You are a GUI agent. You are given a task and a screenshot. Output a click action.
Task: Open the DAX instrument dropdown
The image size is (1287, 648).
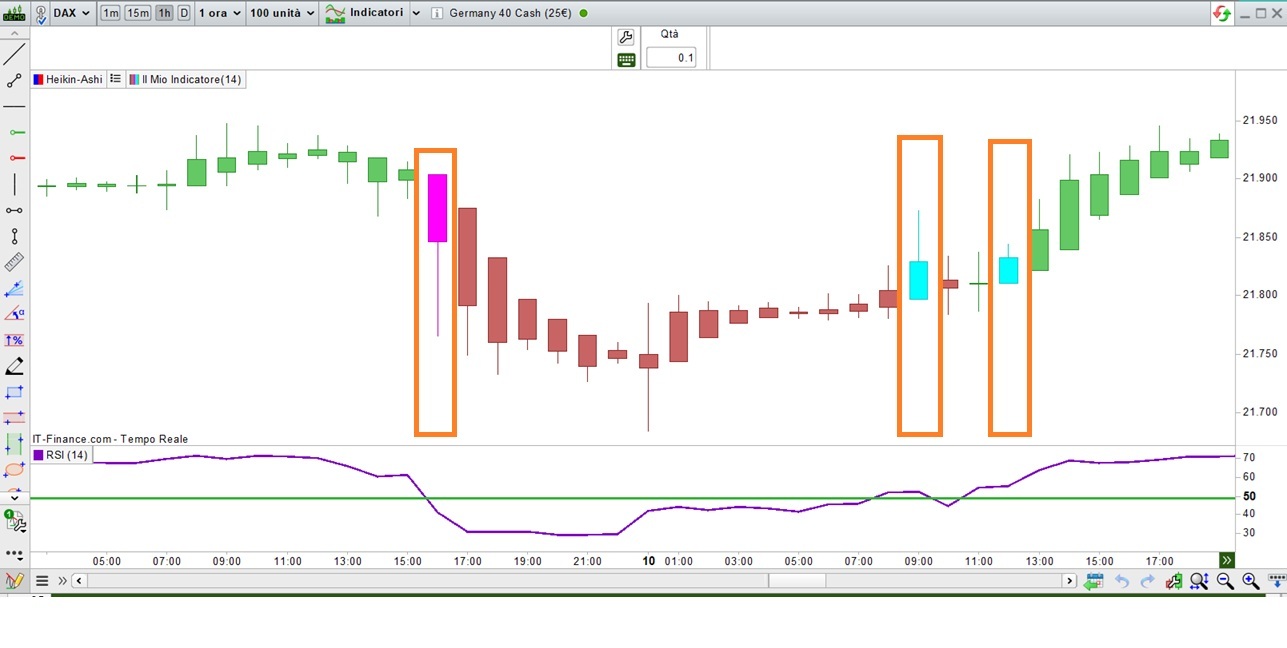(71, 13)
